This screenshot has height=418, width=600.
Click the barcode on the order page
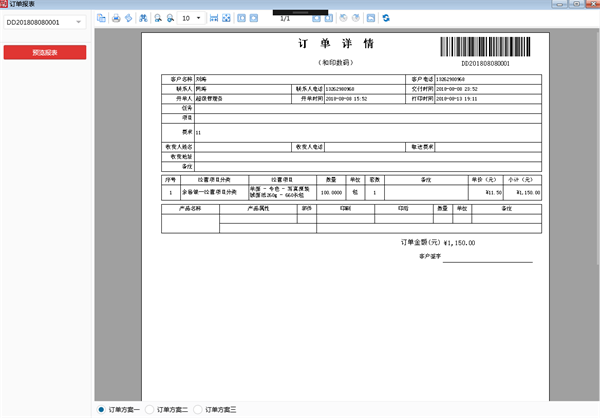tap(484, 47)
